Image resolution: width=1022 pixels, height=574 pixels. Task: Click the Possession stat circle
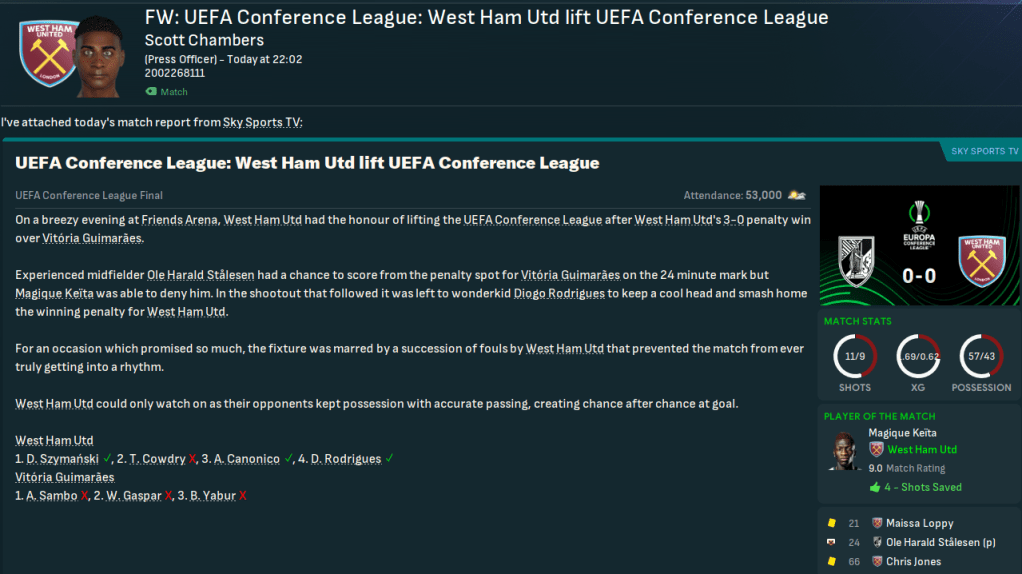pos(980,356)
